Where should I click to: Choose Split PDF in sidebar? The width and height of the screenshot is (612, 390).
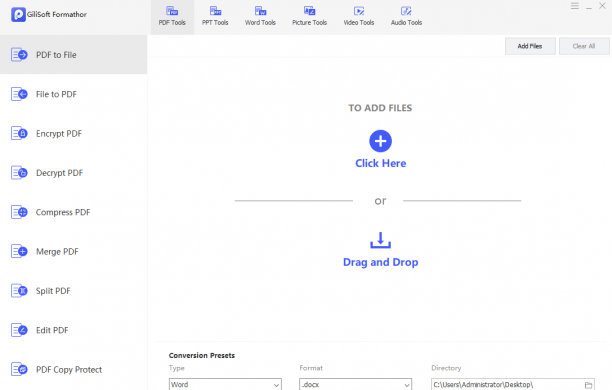[x=73, y=291]
